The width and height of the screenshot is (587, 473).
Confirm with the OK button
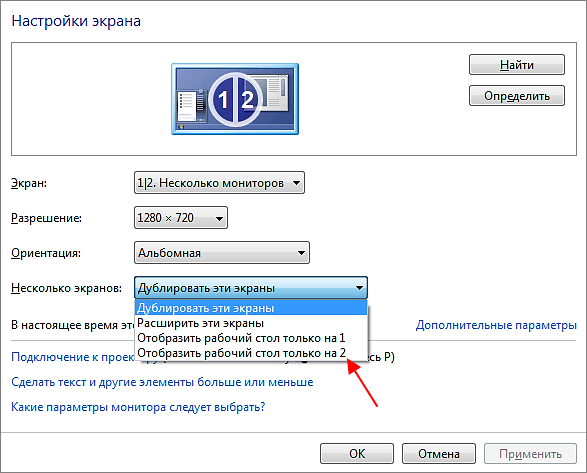click(x=357, y=454)
